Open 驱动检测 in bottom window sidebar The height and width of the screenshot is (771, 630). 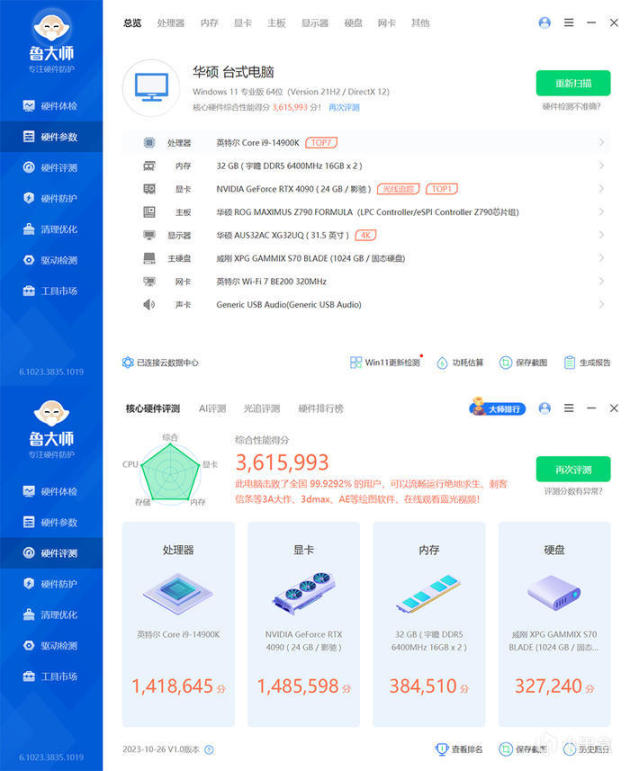[51, 646]
